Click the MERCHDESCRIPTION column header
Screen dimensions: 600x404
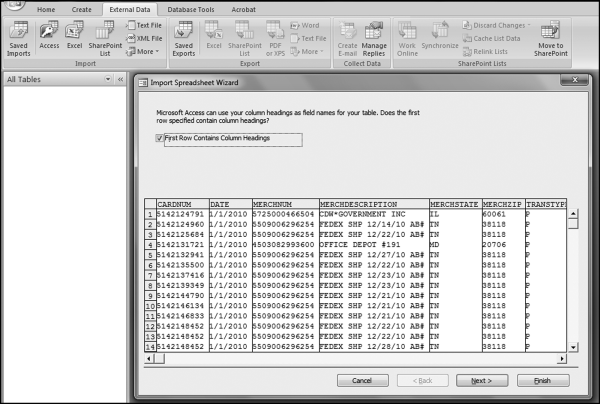click(x=374, y=204)
